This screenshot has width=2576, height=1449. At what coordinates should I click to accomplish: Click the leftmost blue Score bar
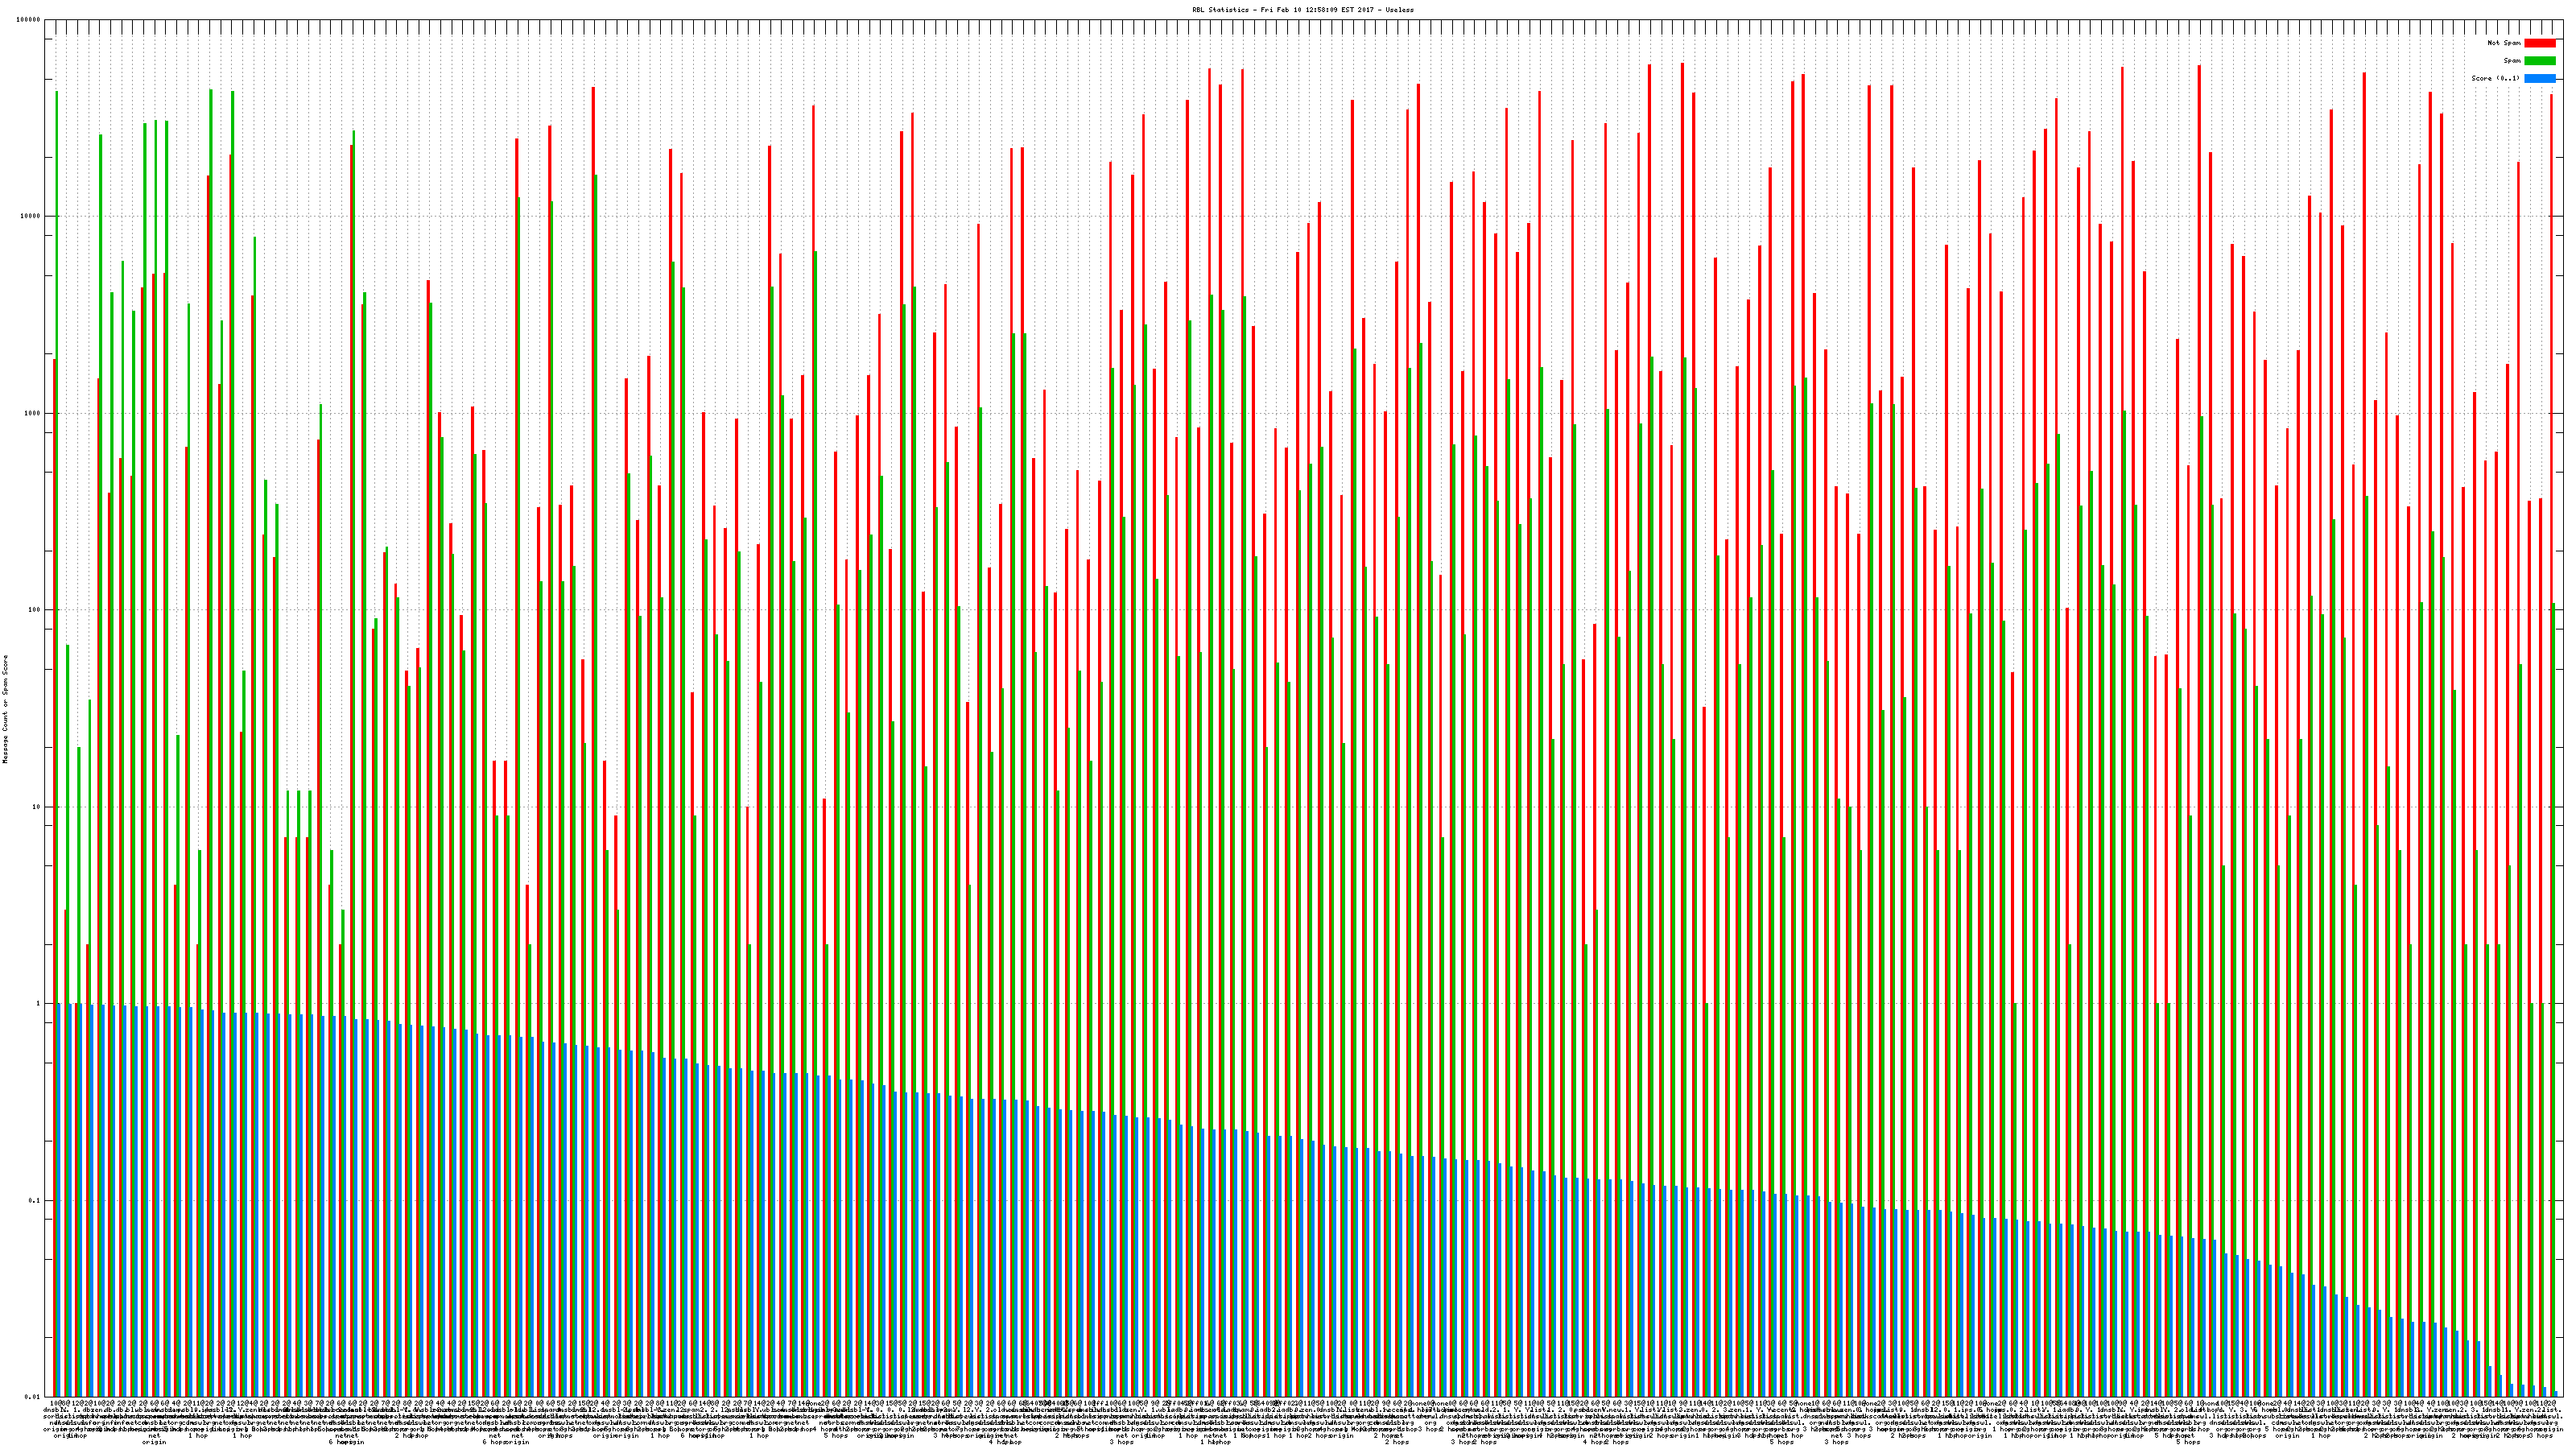point(59,1200)
